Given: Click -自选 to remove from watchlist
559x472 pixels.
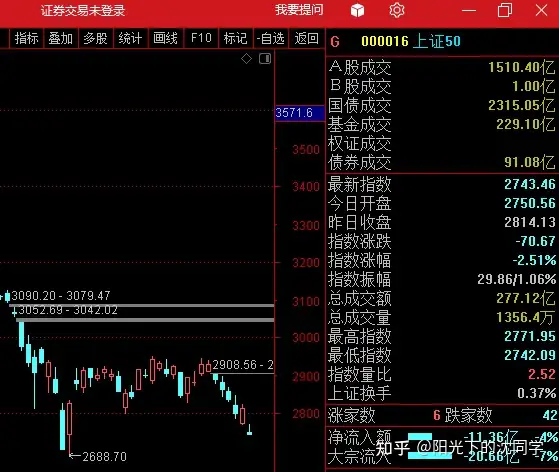Looking at the screenshot, I should [271, 38].
